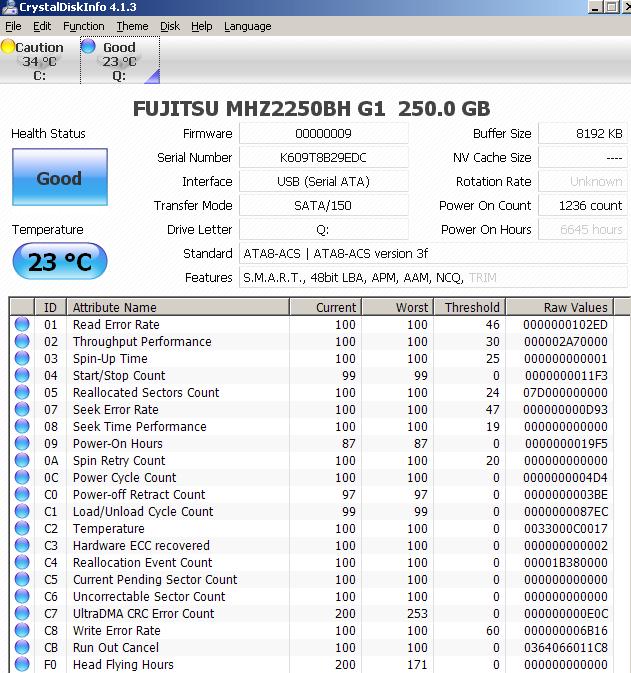This screenshot has height=673, width=631.
Task: Click status orb for Hardware ECC recovered
Action: click(x=22, y=545)
